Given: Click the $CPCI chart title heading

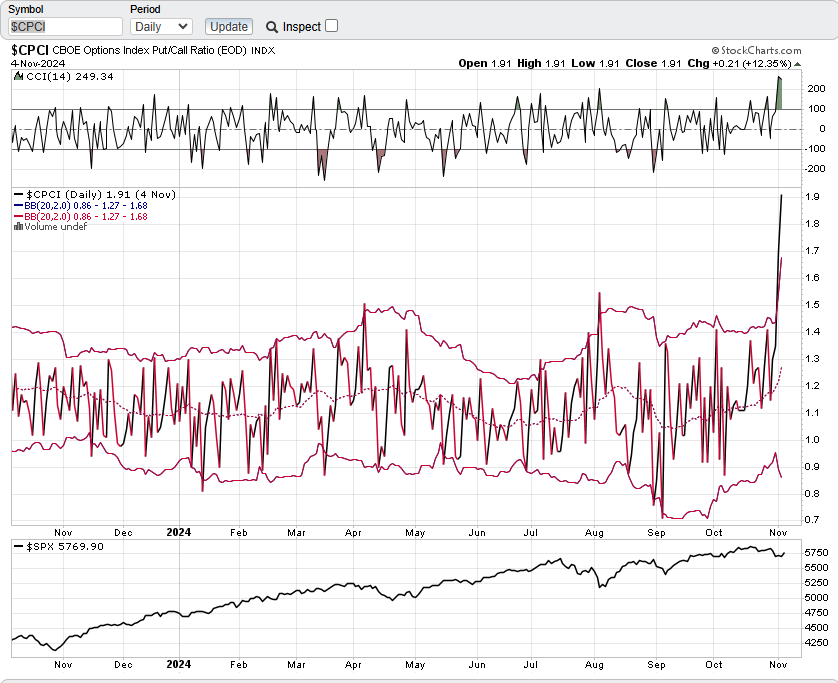Looking at the screenshot, I should pyautogui.click(x=30, y=49).
